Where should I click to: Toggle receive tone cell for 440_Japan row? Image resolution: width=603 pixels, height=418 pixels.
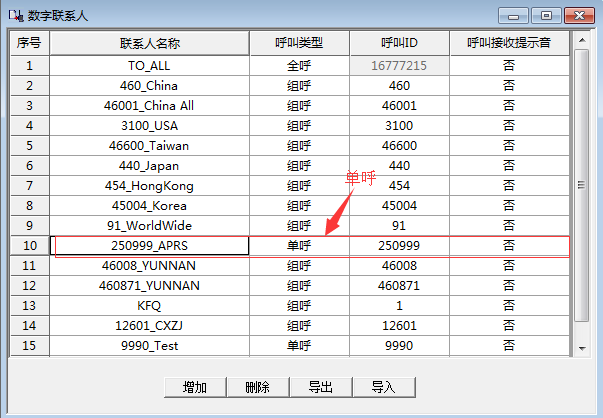(508, 165)
